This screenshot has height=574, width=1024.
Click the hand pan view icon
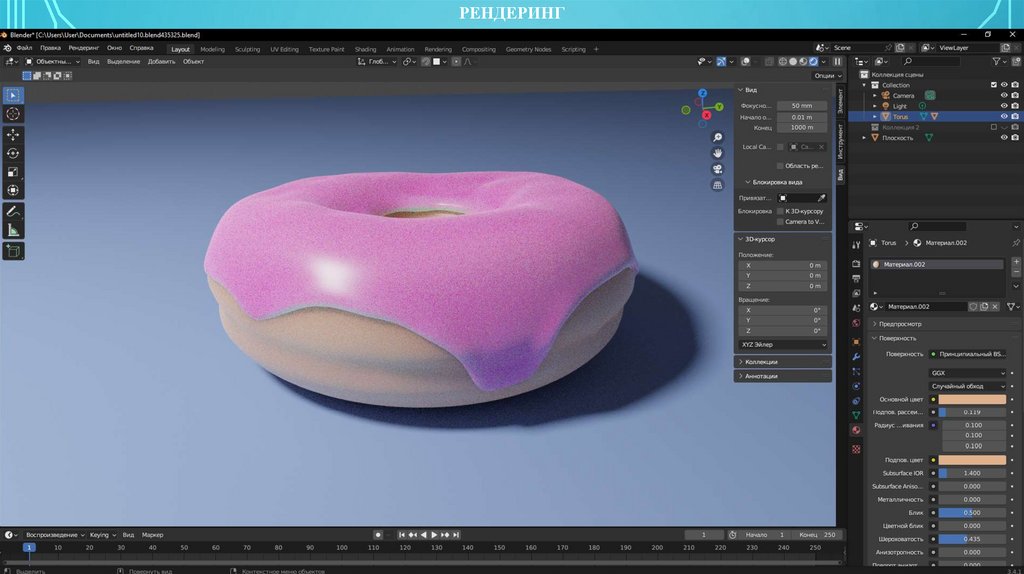tap(718, 153)
